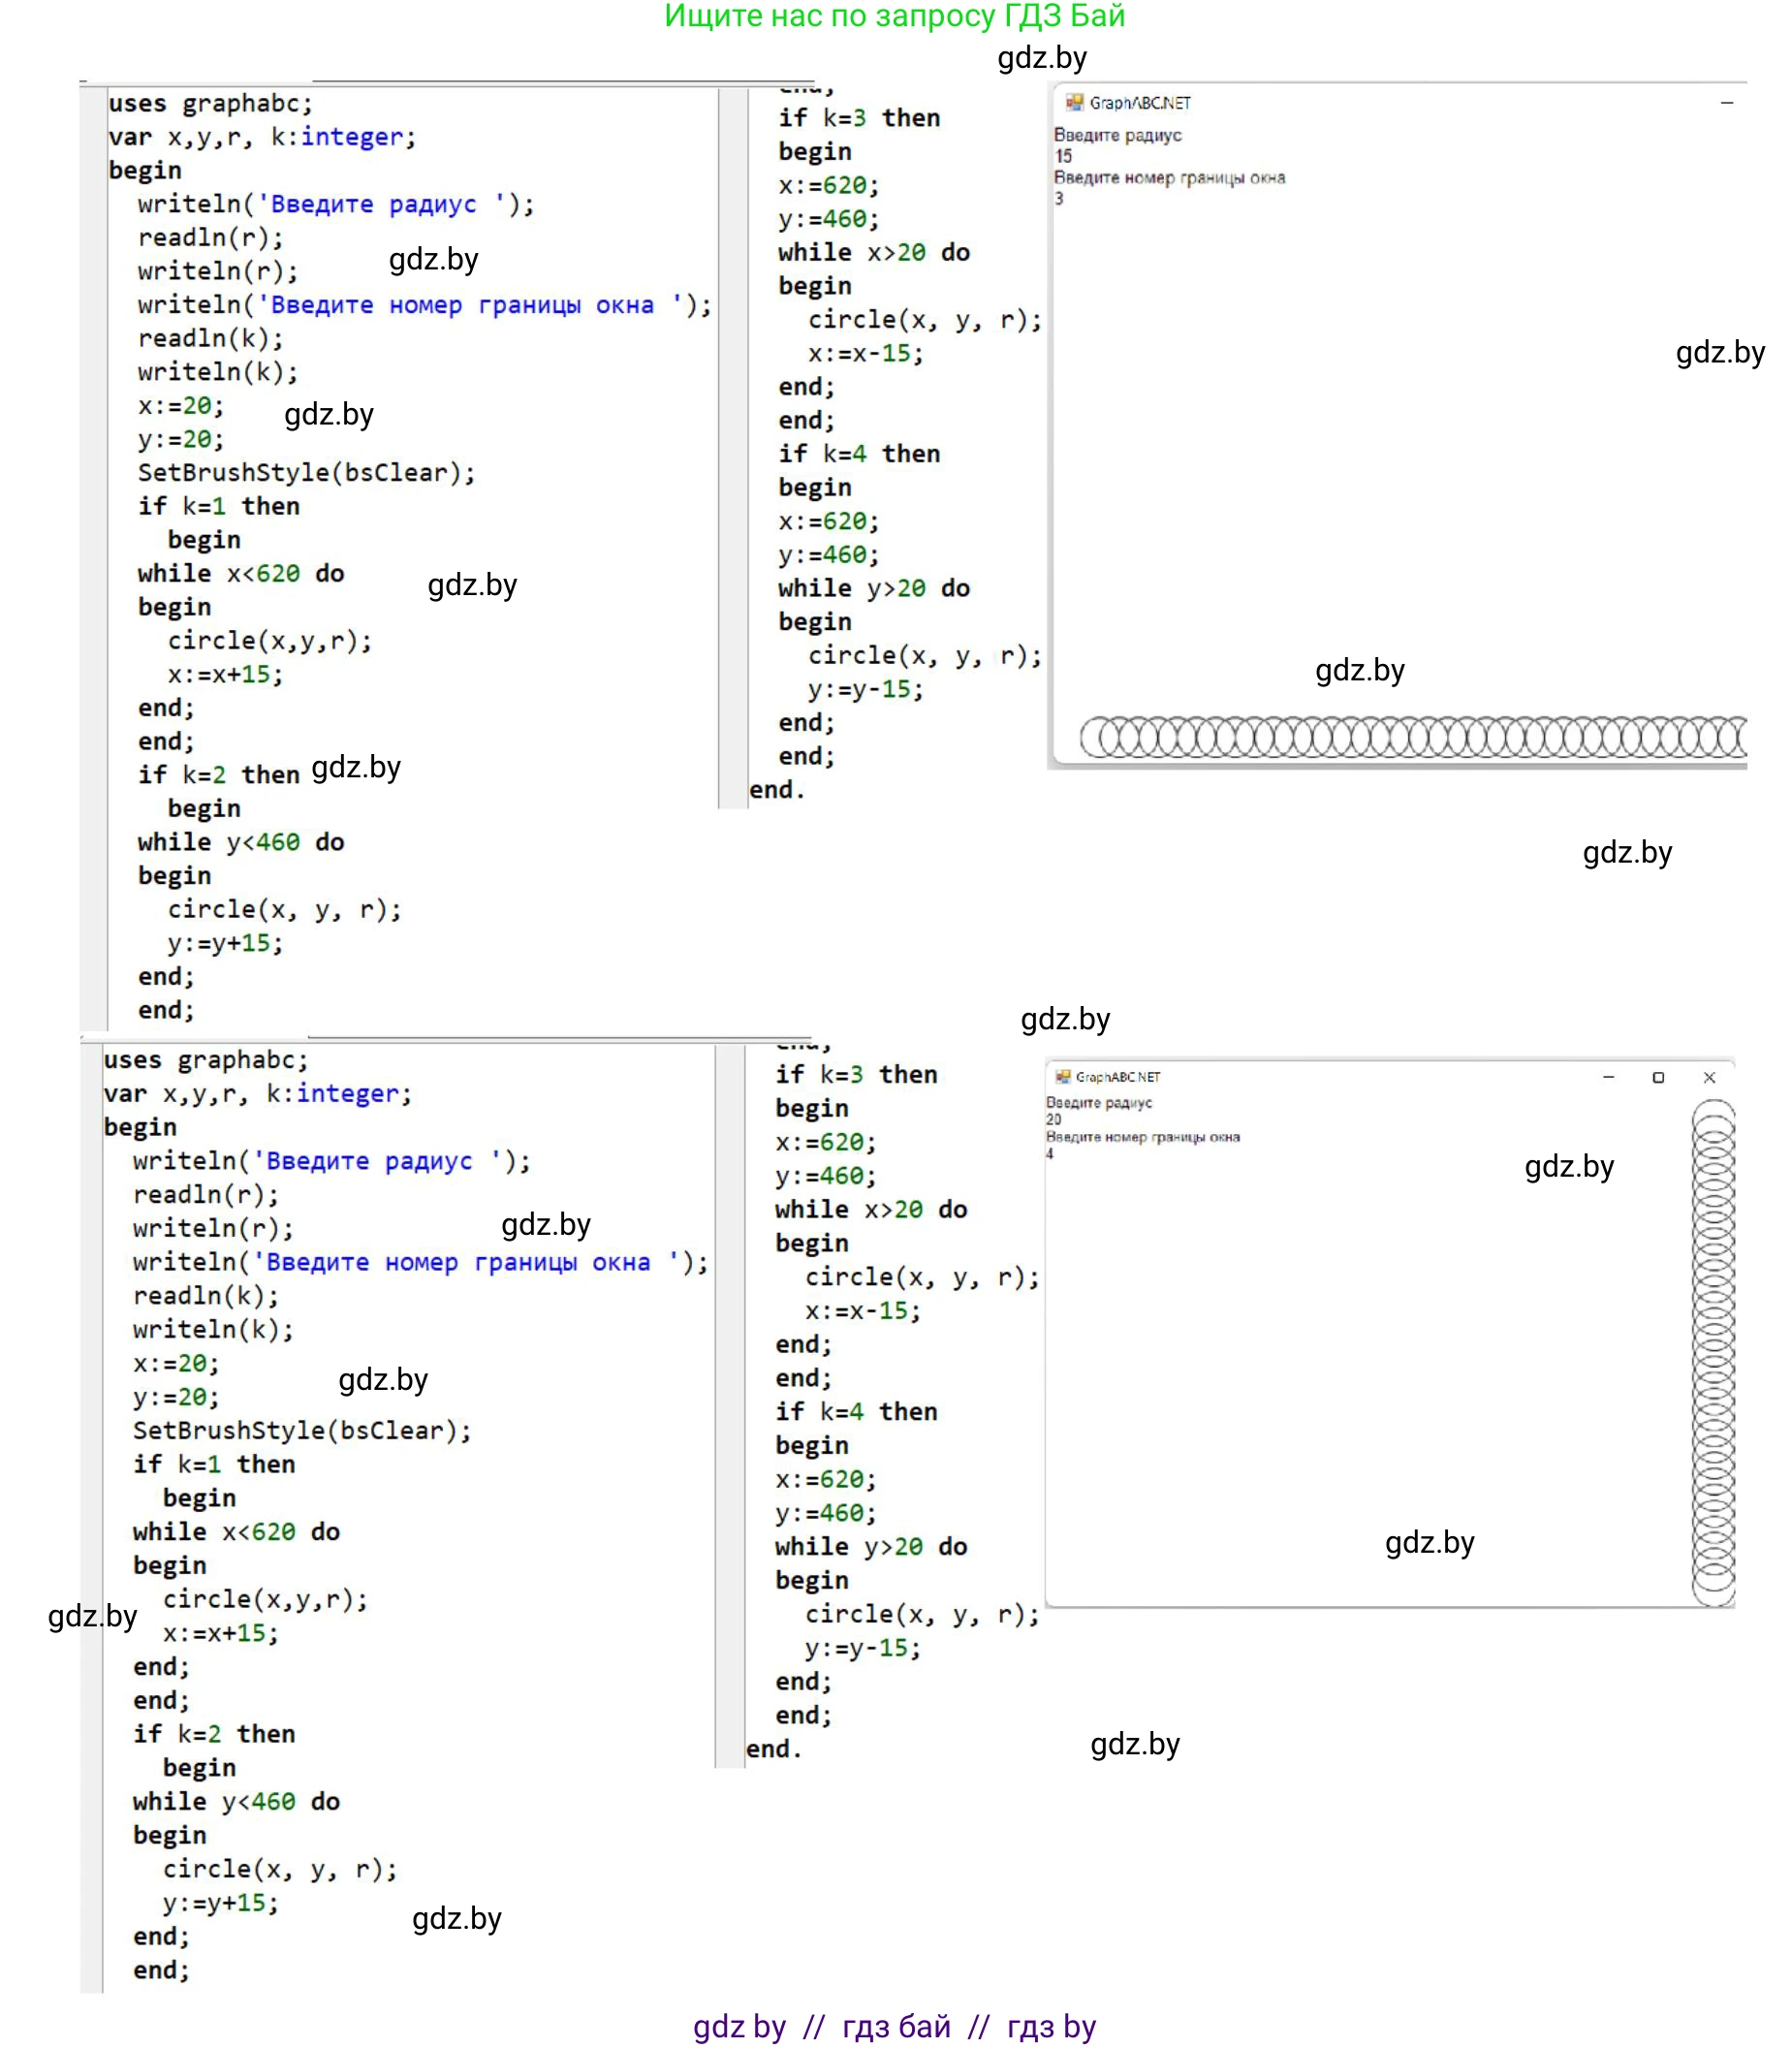1792x2048 pixels.
Task: Open the purple 'gdz by // гдз бай' footer link
Action: point(894,2026)
